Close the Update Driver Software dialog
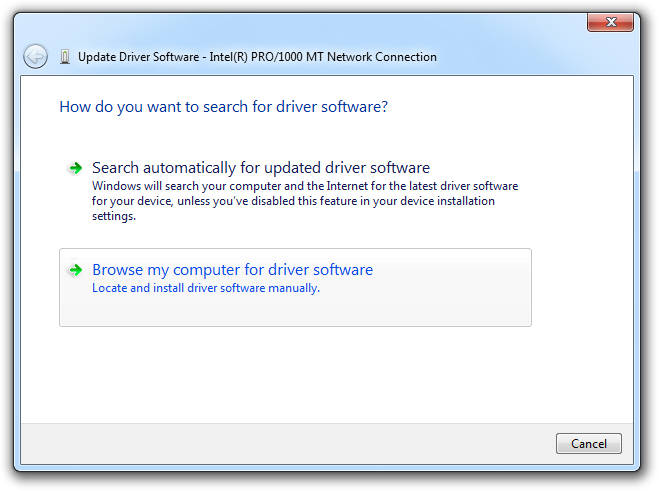The width and height of the screenshot is (659, 491). 610,22
